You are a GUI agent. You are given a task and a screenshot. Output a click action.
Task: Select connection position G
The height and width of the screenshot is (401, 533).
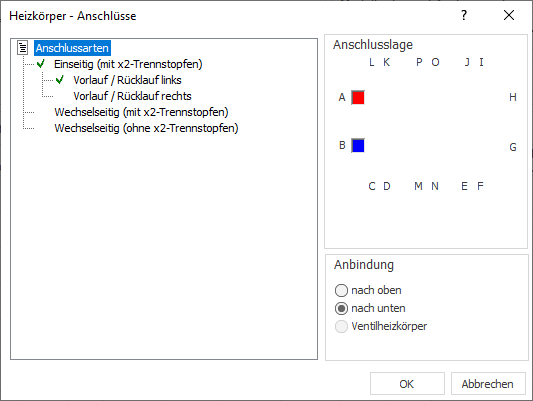513,147
